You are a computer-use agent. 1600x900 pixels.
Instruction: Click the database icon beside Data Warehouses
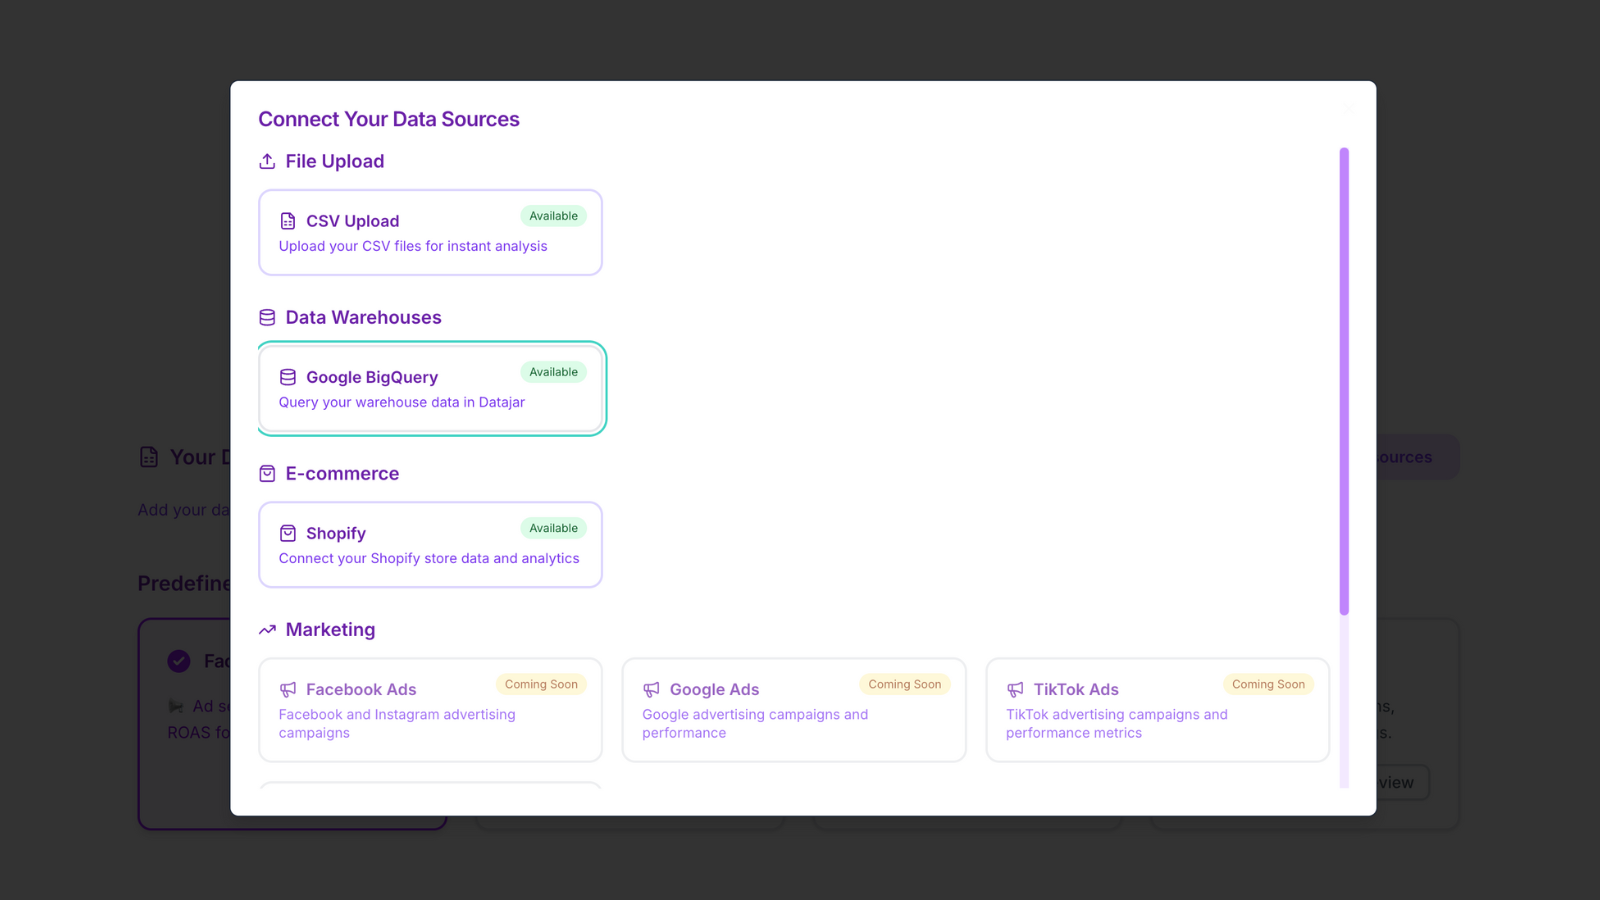(x=267, y=317)
